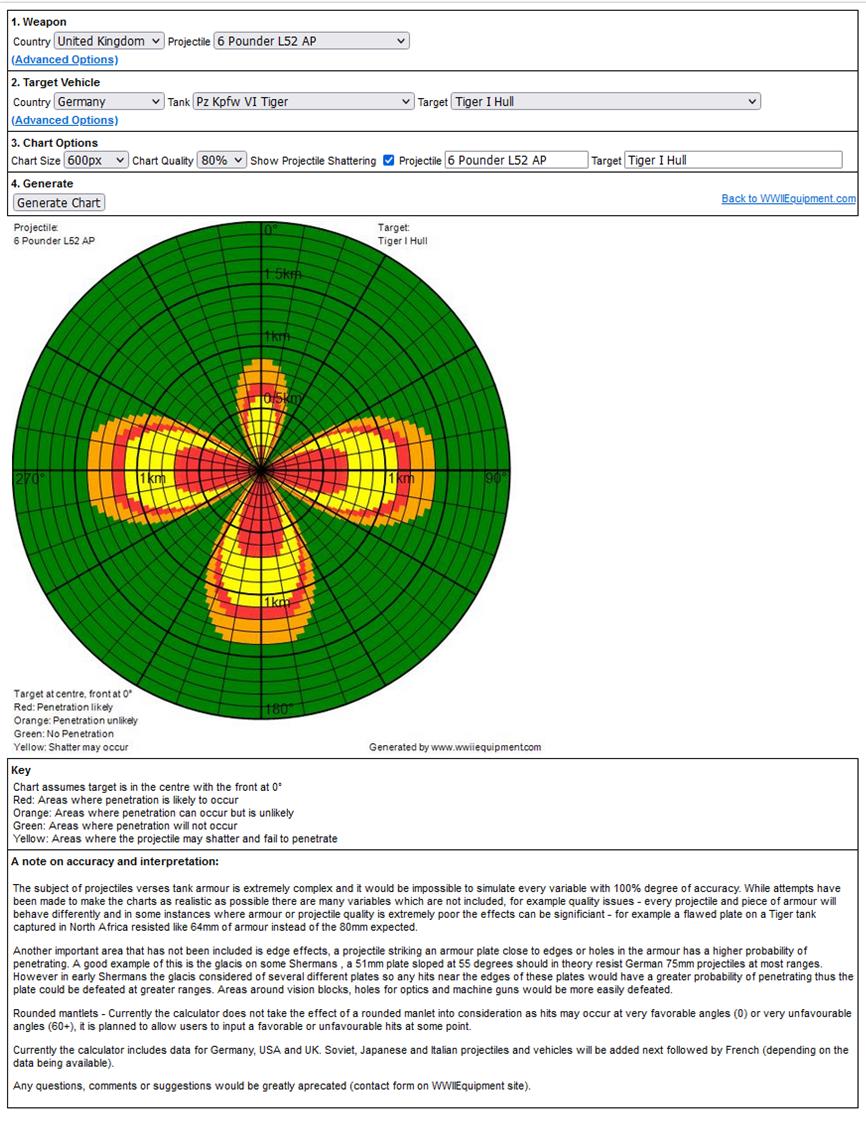The width and height of the screenshot is (866, 1124).
Task: Open the Chart Quality dropdown showing 80%
Action: [x=222, y=161]
